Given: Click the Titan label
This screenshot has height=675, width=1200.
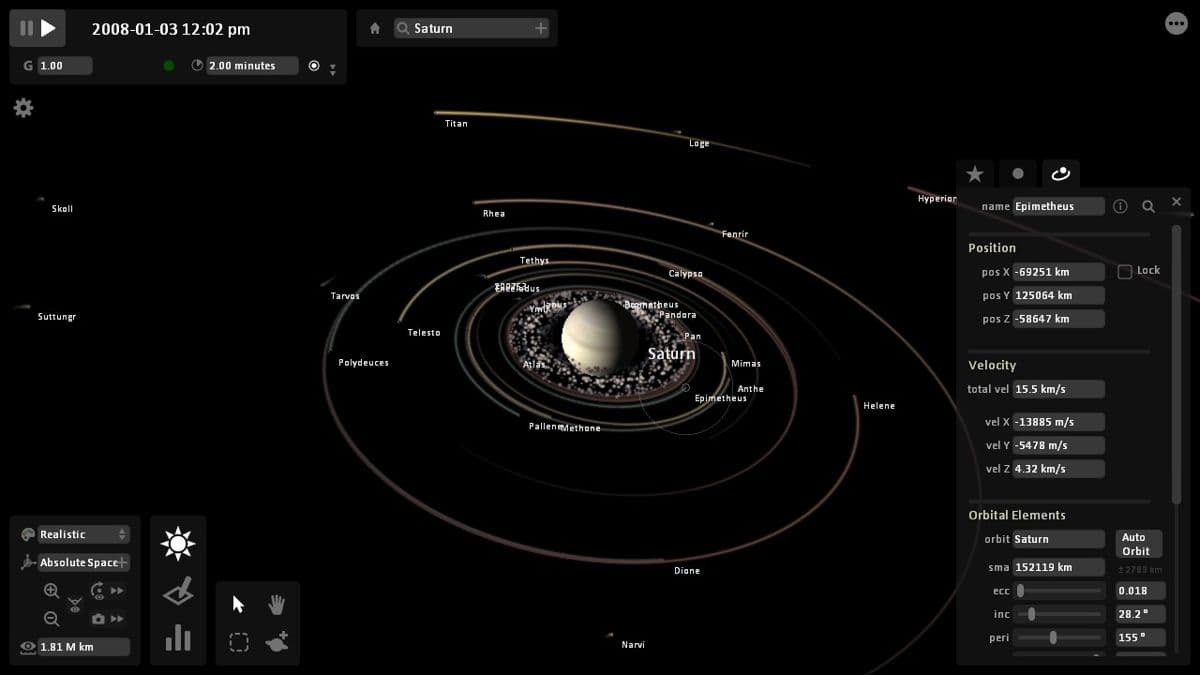Looking at the screenshot, I should [x=456, y=123].
